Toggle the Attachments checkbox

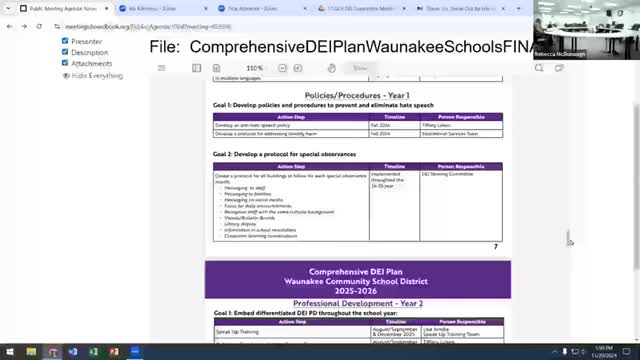65,63
